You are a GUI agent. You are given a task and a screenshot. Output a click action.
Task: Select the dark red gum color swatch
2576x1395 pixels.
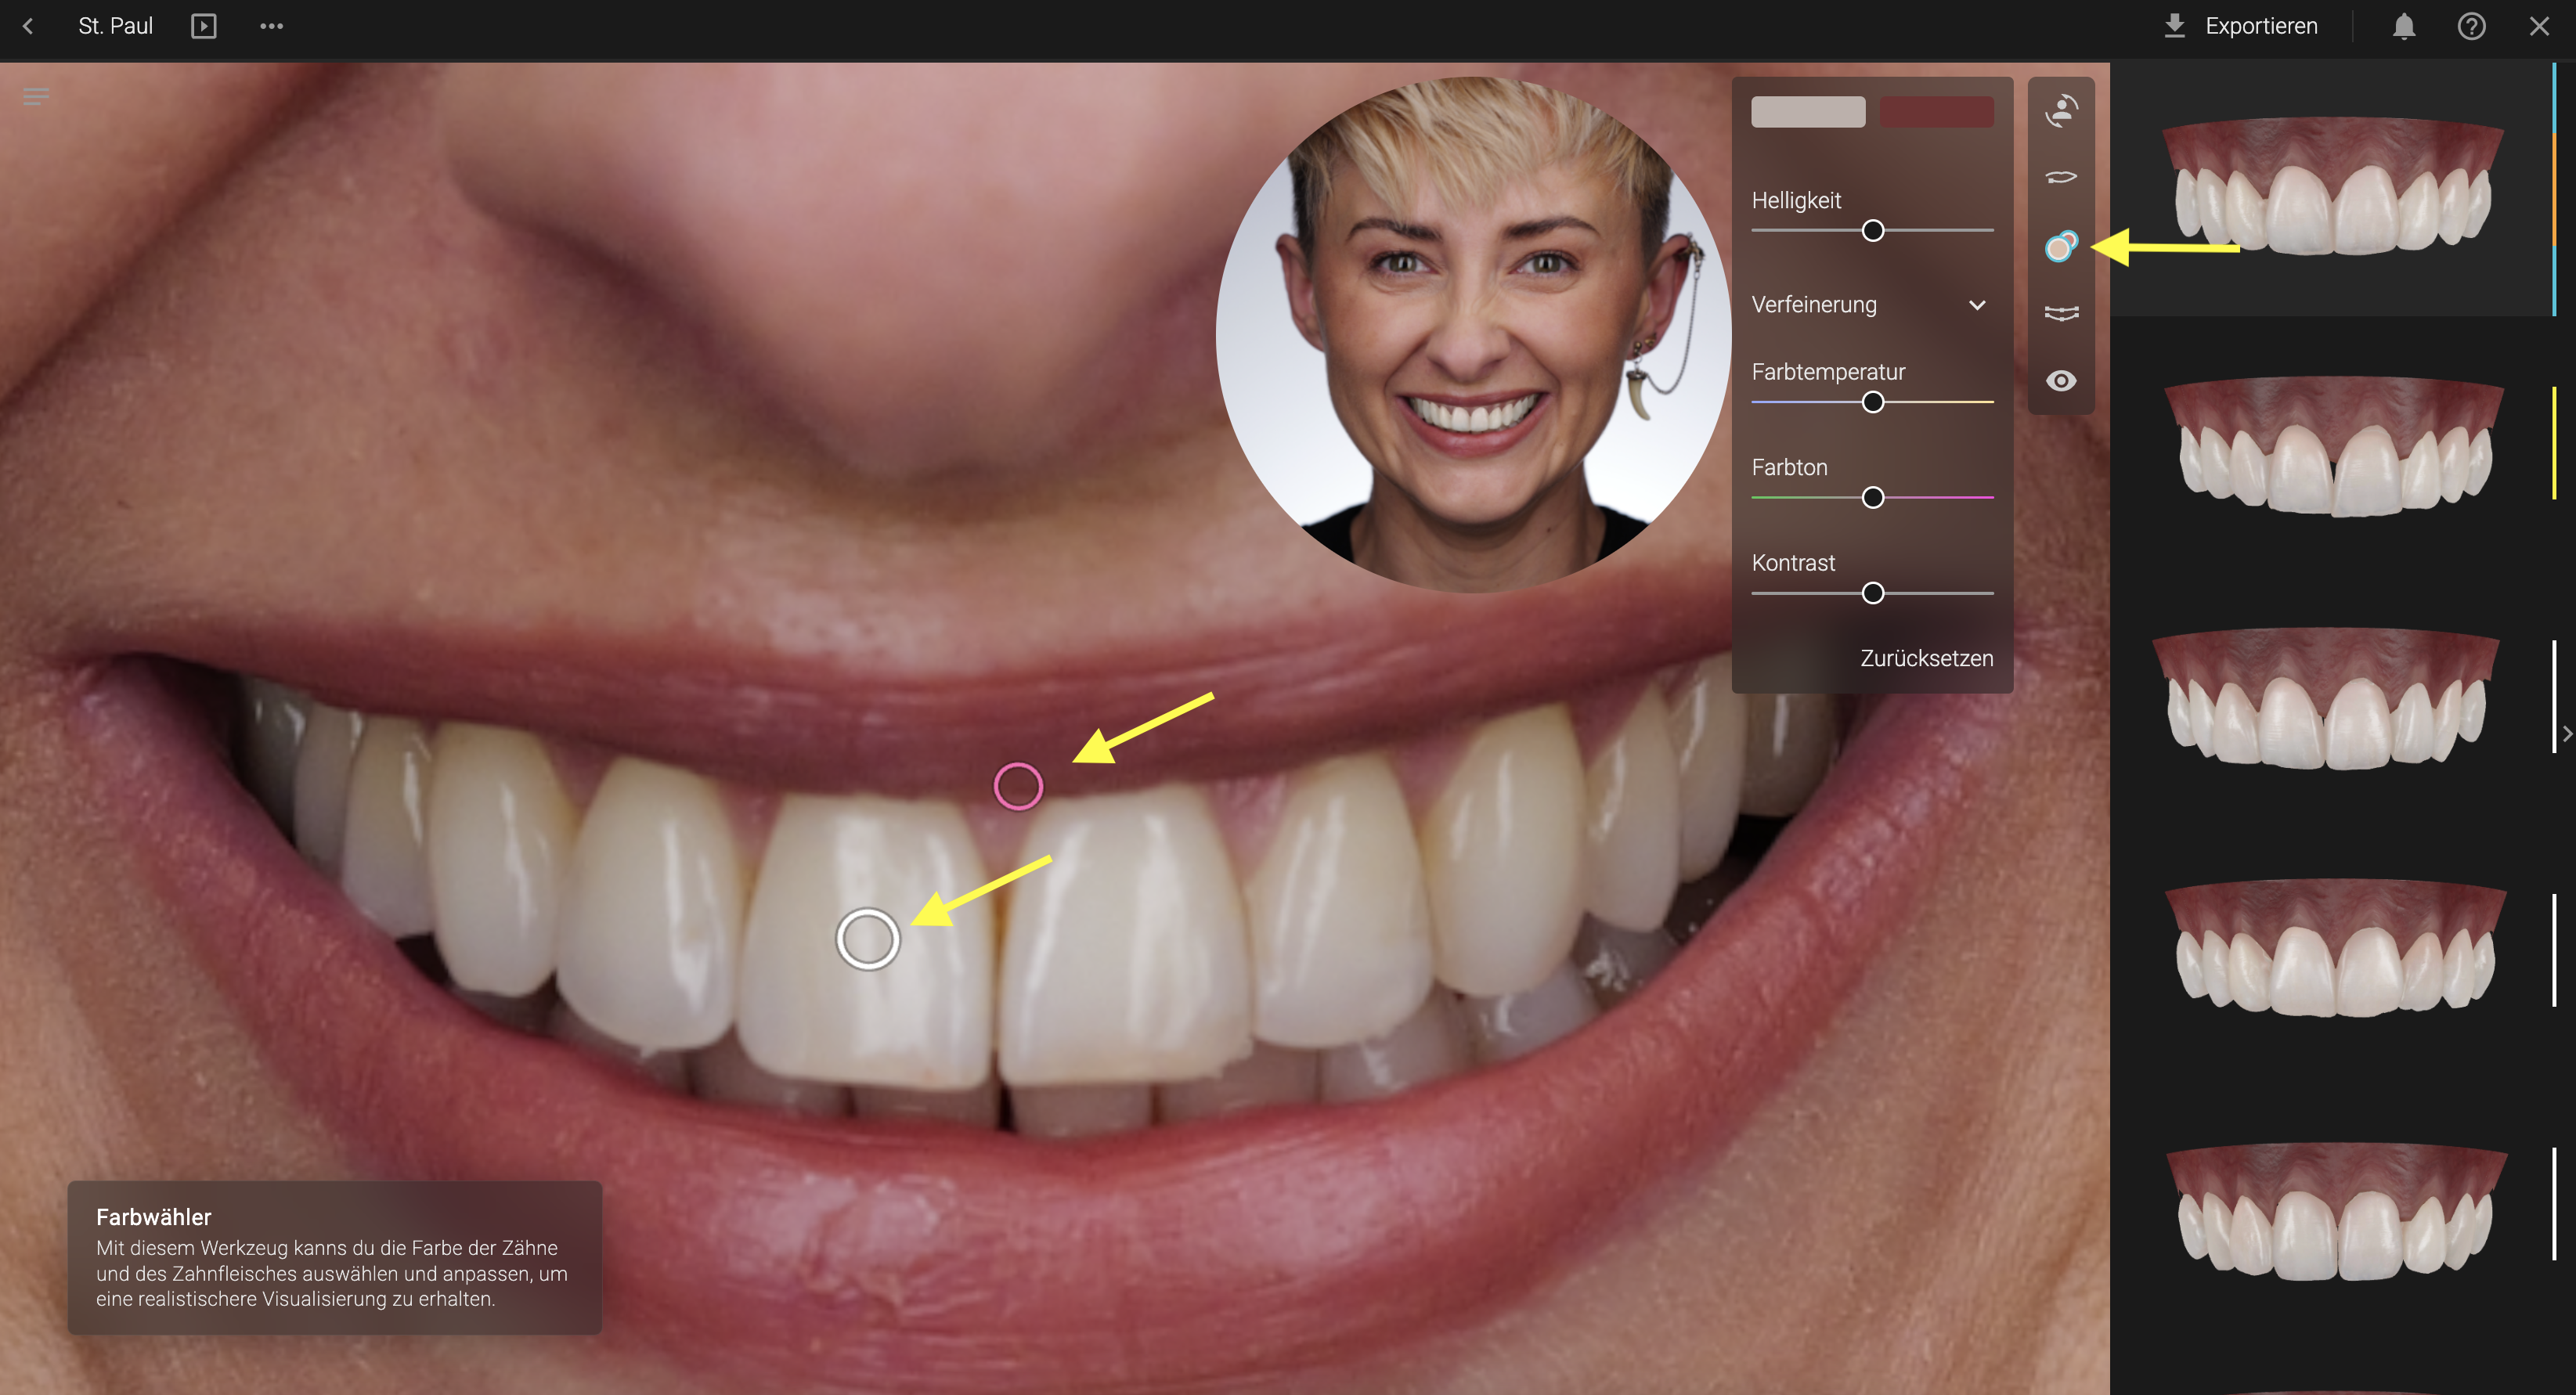(x=1936, y=112)
